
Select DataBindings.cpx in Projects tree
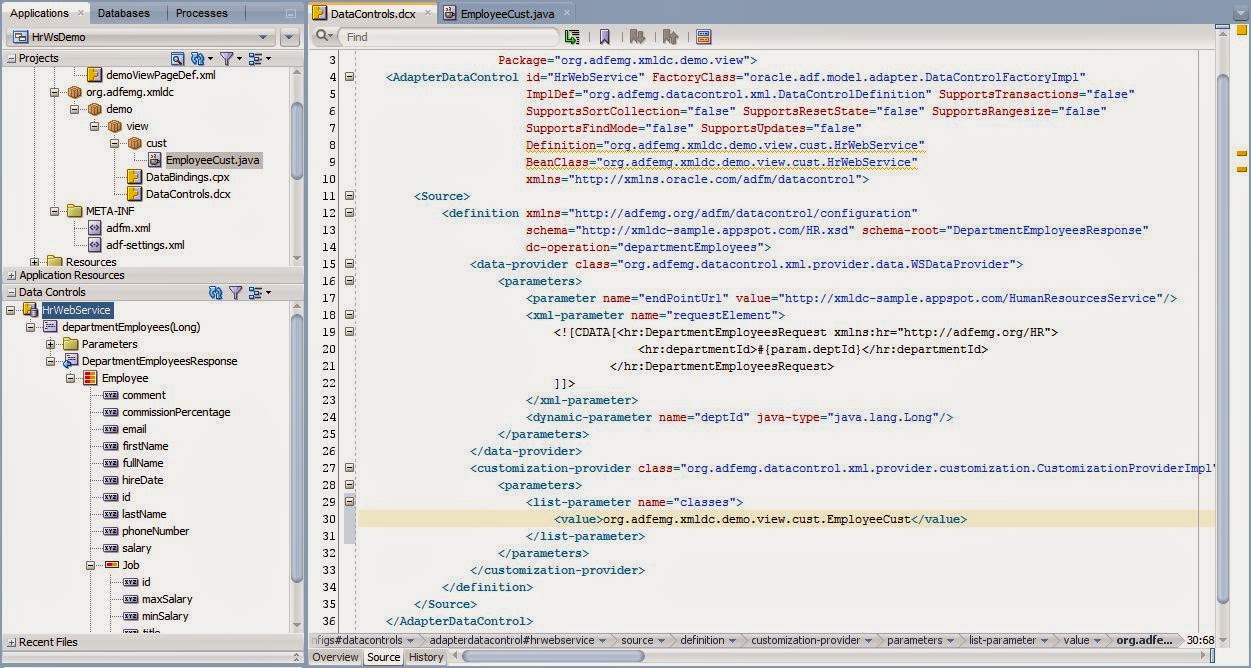pyautogui.click(x=187, y=177)
